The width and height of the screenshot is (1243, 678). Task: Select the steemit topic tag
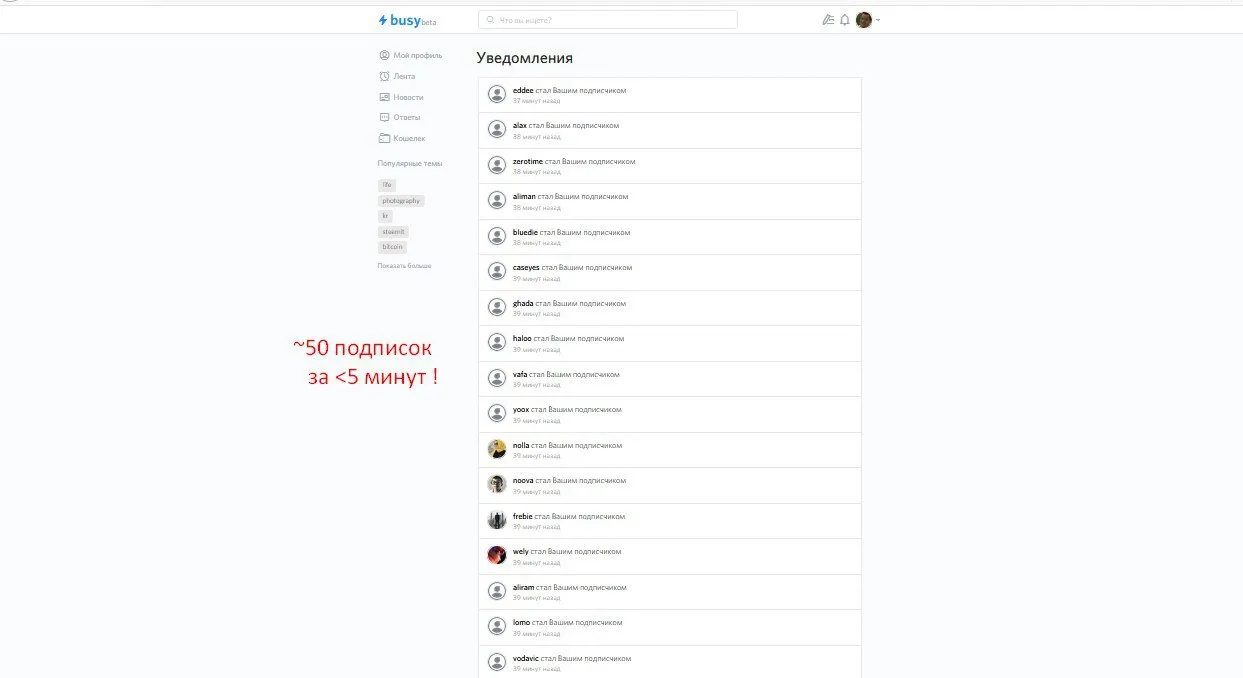[393, 232]
